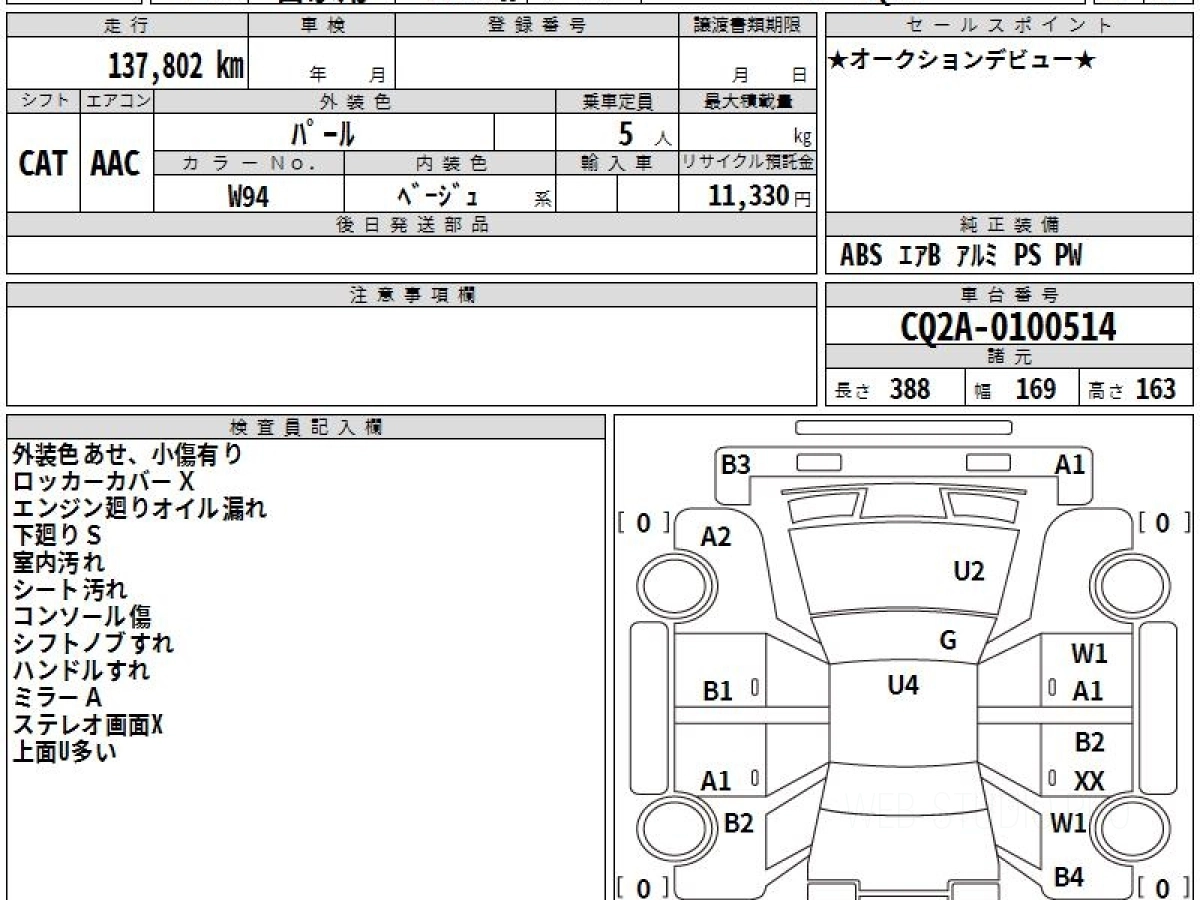Viewport: 1200px width, 900px height.
Task: Click the 長さ 388 dimension cell
Action: (x=895, y=389)
